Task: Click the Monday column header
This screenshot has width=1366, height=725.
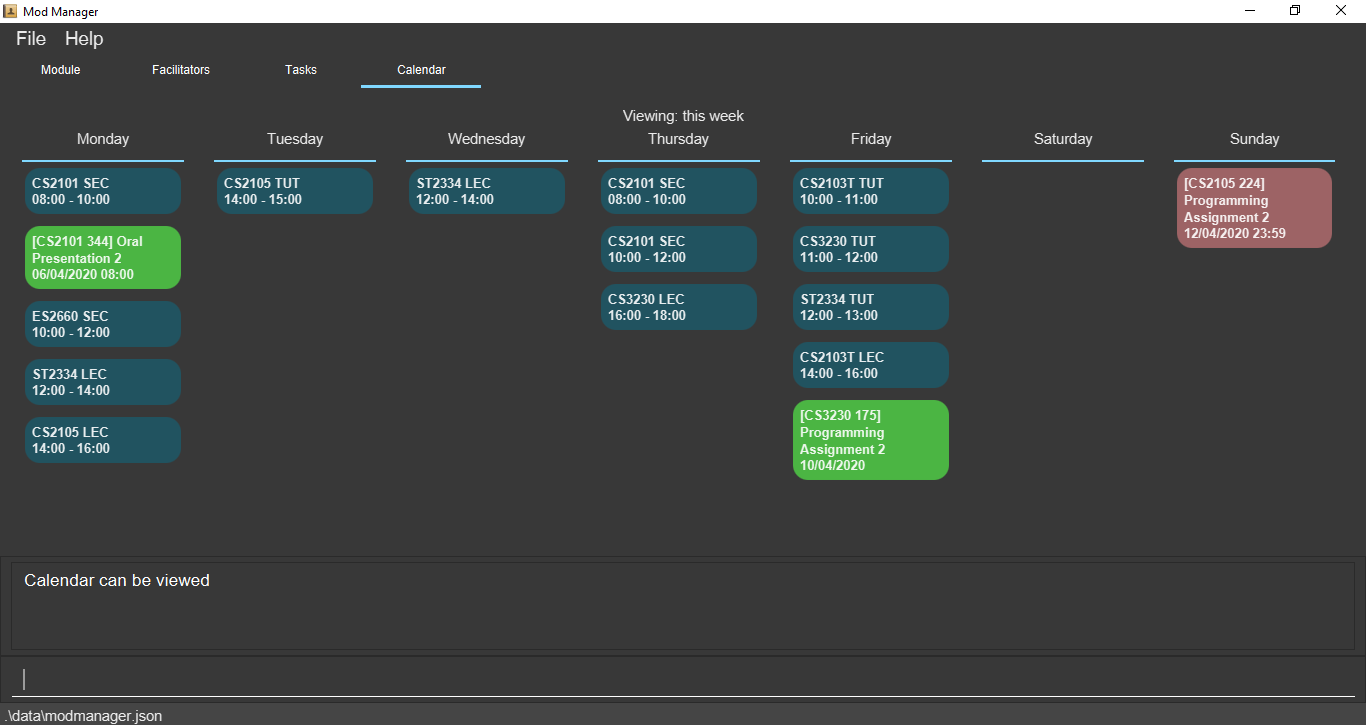Action: 103,139
